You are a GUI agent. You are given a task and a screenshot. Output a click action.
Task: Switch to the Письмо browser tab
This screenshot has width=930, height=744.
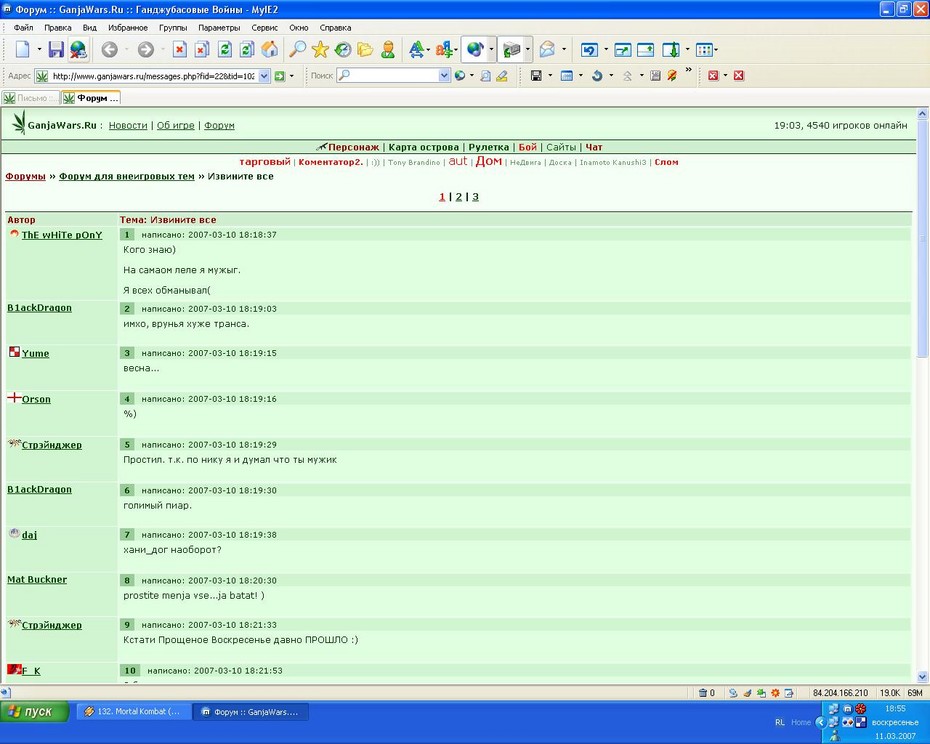(31, 98)
